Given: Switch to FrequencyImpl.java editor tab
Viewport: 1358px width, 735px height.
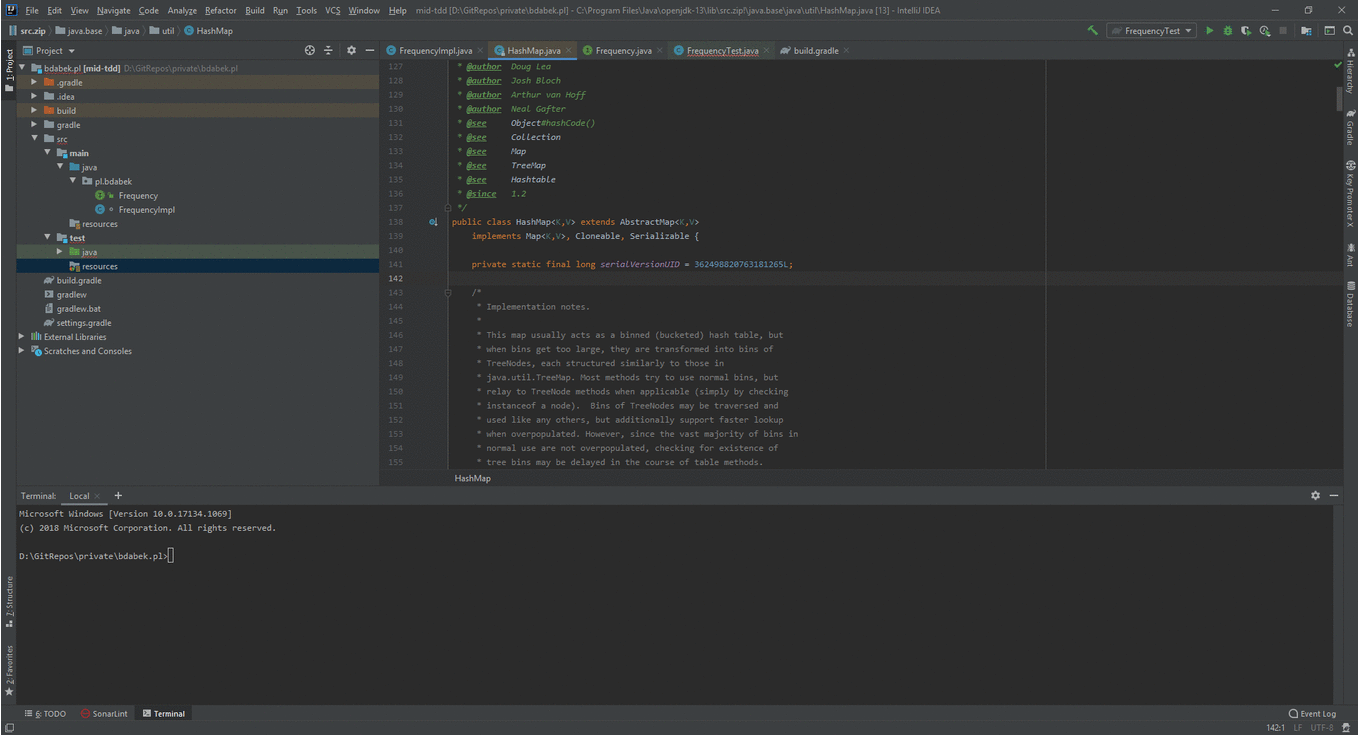Looking at the screenshot, I should coord(435,50).
